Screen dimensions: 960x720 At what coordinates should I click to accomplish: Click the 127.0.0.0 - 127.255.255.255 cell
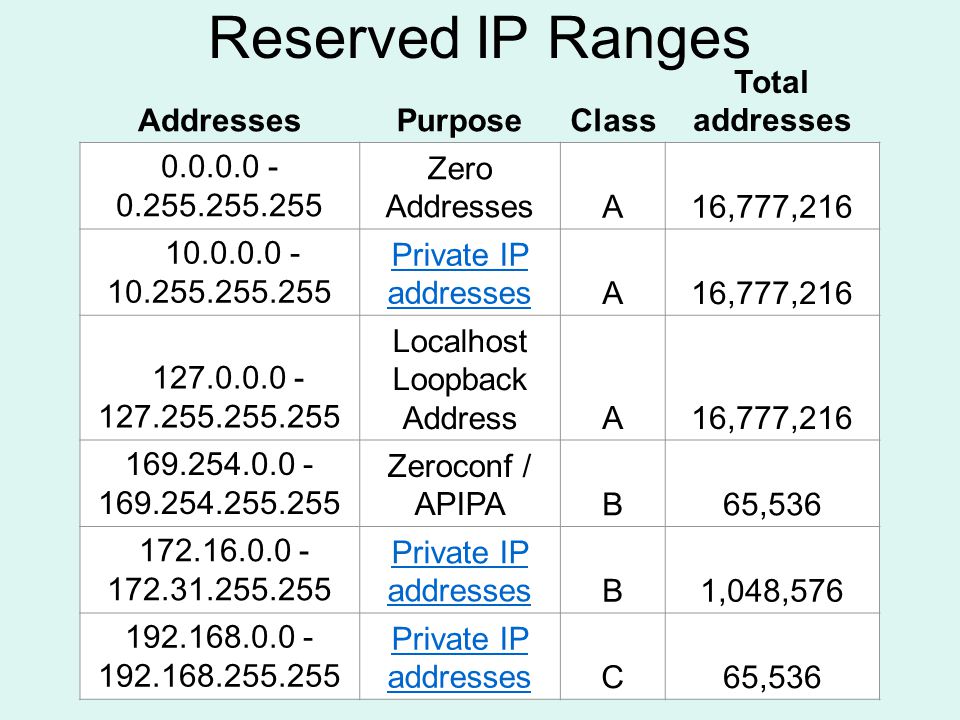(219, 378)
